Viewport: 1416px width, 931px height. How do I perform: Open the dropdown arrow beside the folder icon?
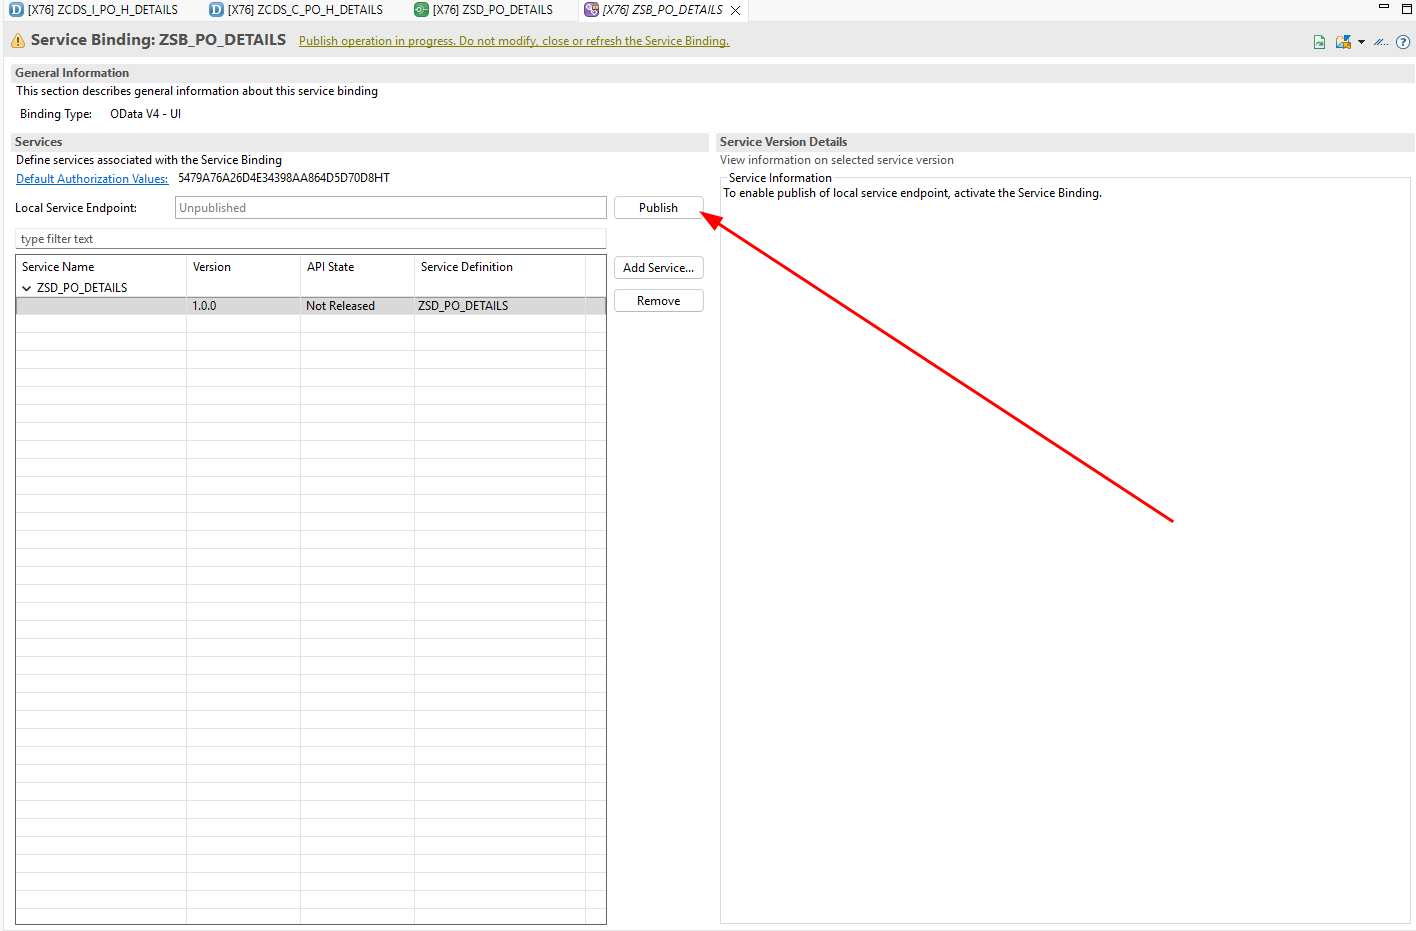(x=1361, y=42)
